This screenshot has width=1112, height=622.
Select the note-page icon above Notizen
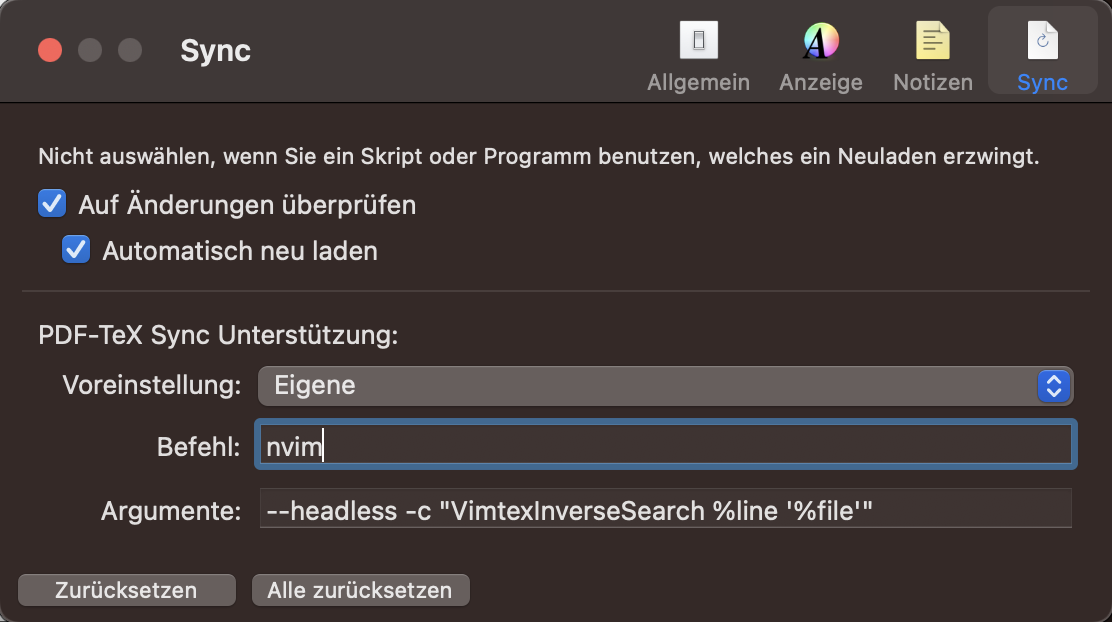[x=932, y=40]
